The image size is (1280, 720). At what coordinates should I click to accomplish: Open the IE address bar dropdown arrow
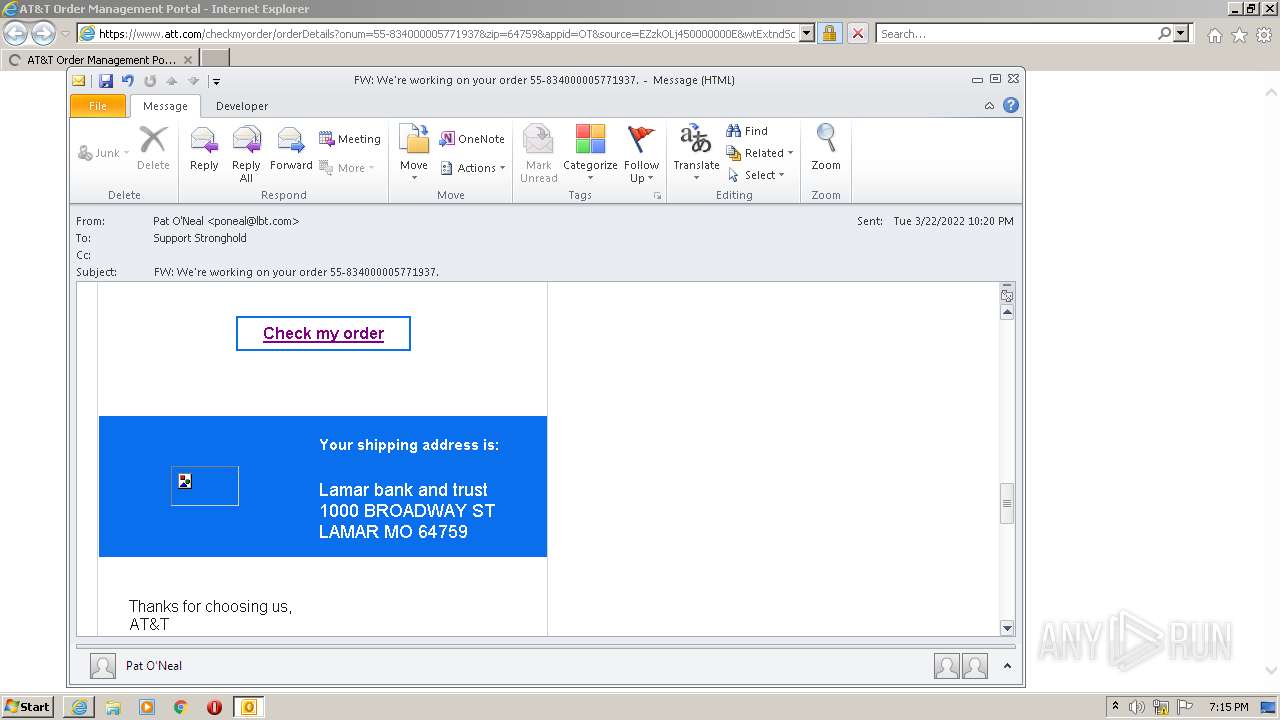tap(807, 33)
